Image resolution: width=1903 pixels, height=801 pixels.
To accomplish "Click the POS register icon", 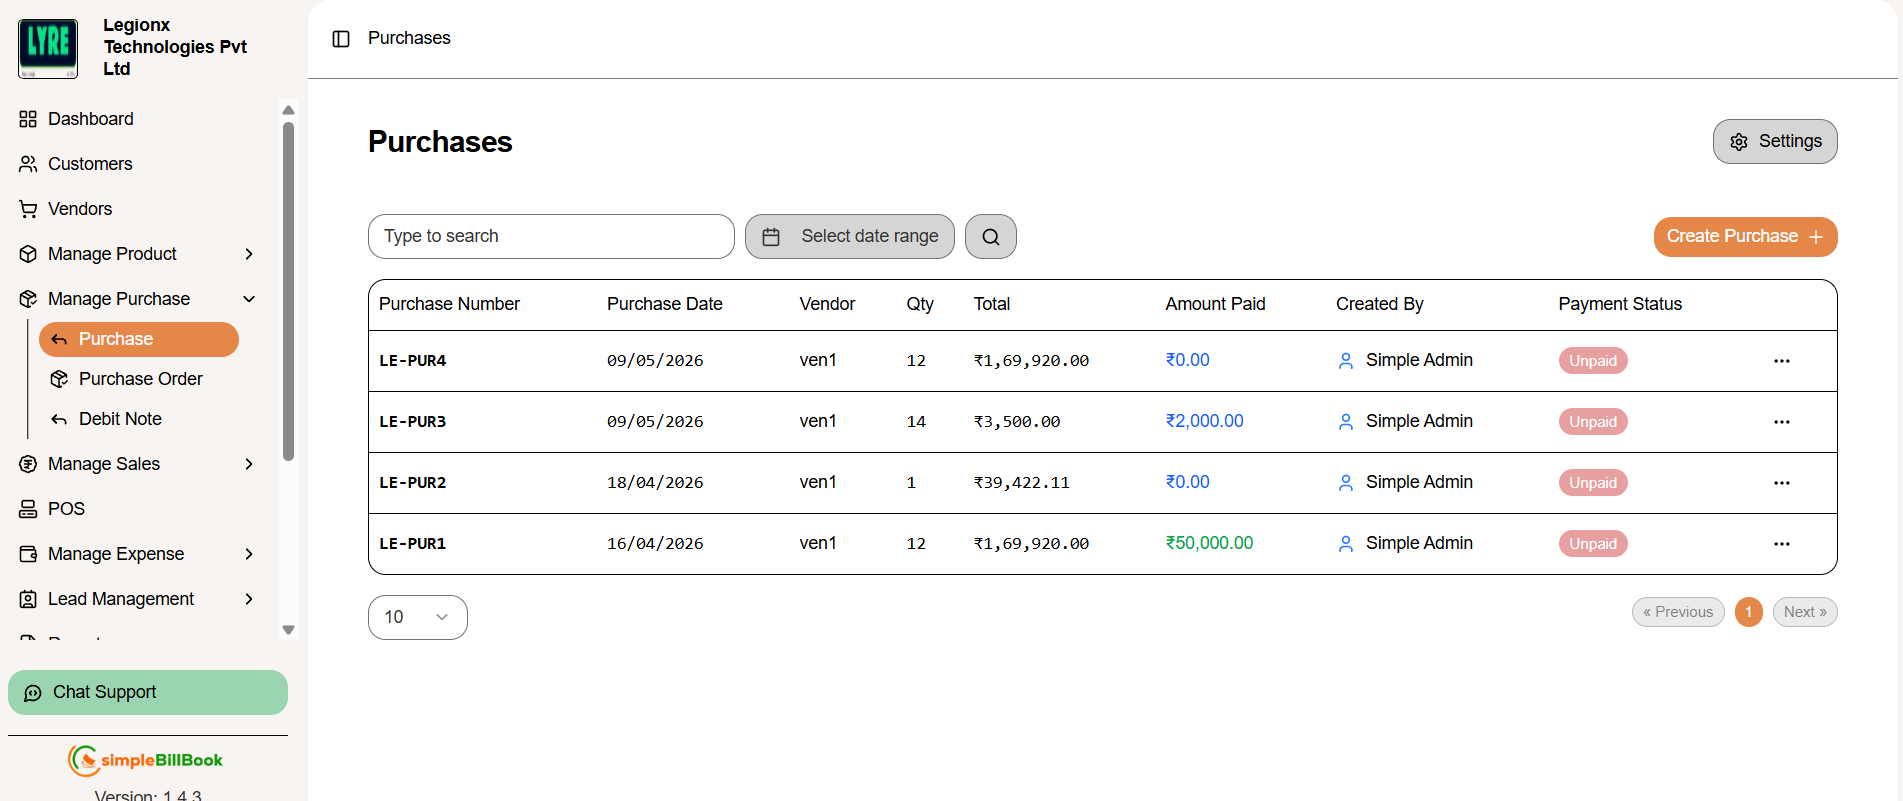I will pos(28,509).
